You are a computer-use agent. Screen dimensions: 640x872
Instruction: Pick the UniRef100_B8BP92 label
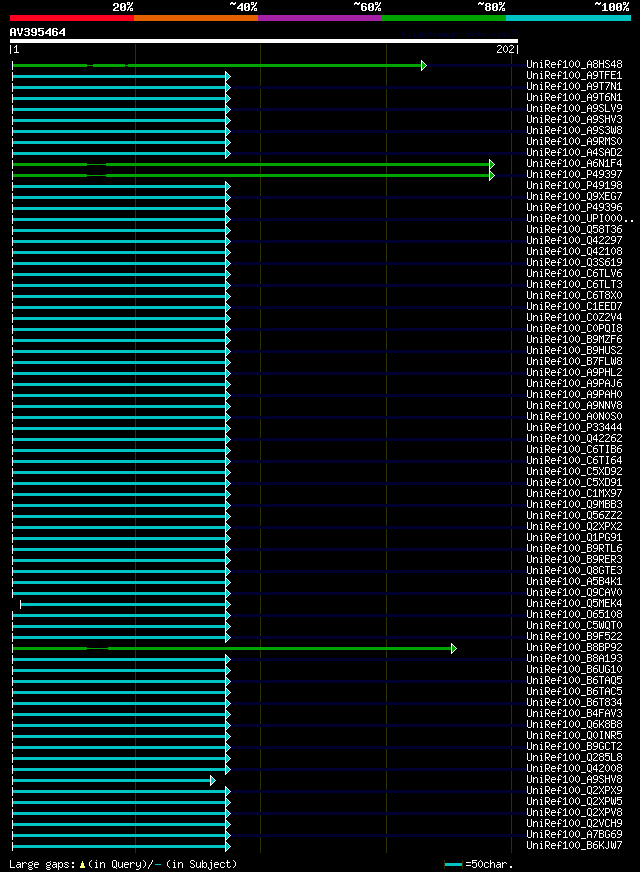(x=574, y=648)
